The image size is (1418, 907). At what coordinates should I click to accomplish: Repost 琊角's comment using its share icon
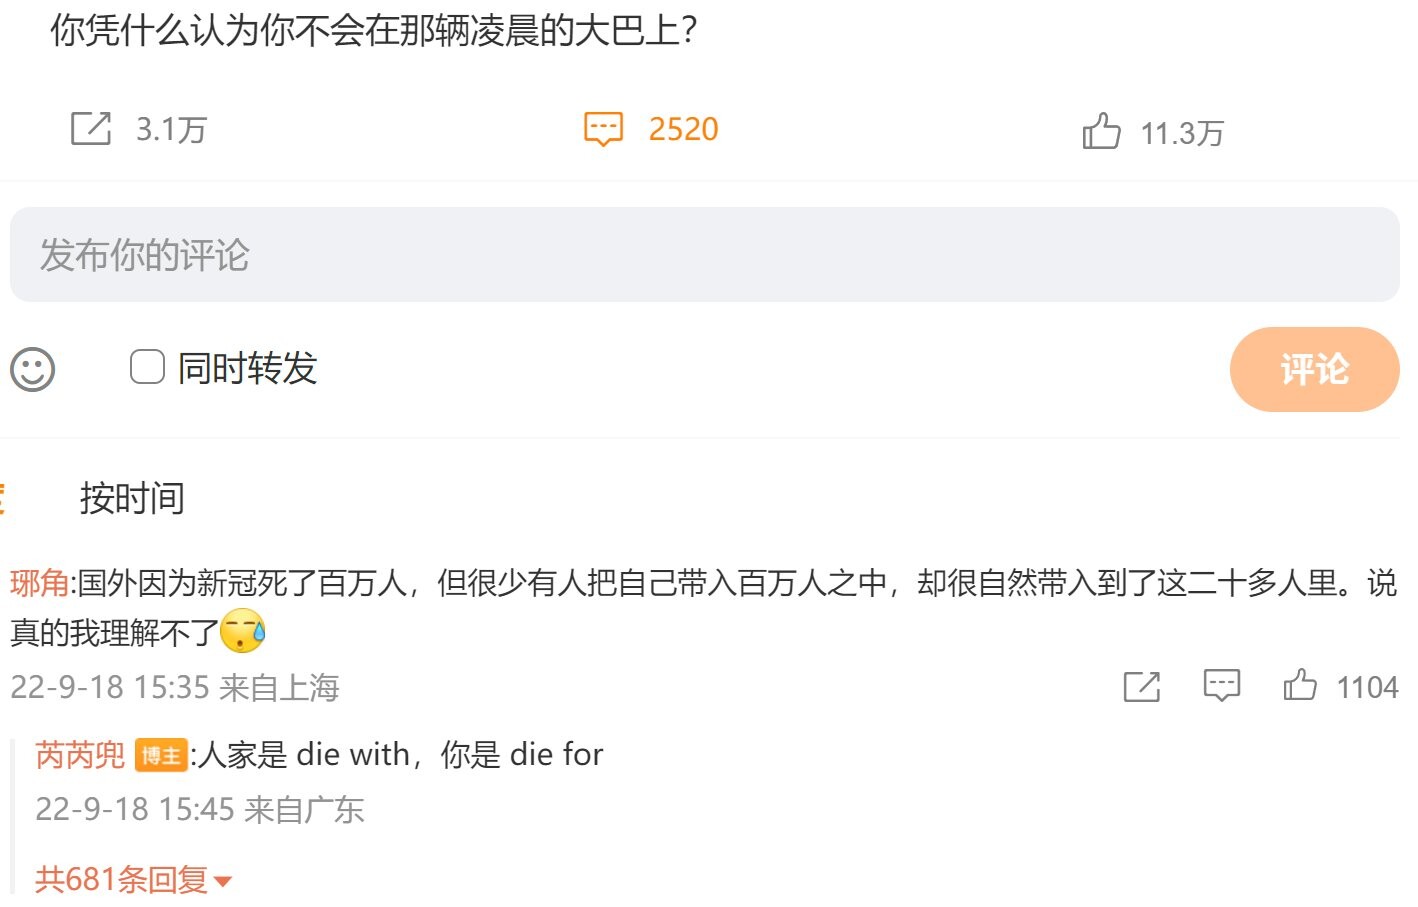[x=1141, y=686]
